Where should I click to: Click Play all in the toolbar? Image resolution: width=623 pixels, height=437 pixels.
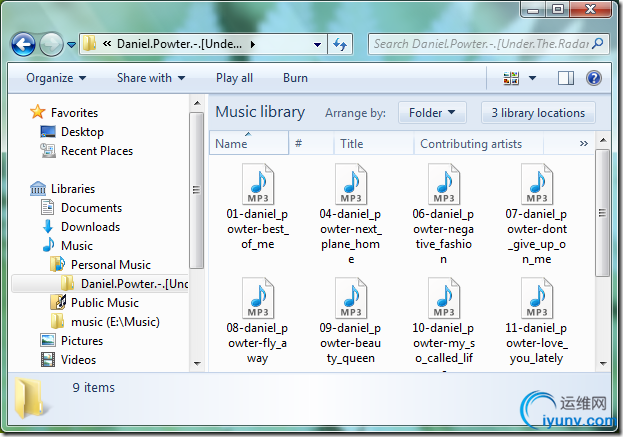click(x=234, y=78)
